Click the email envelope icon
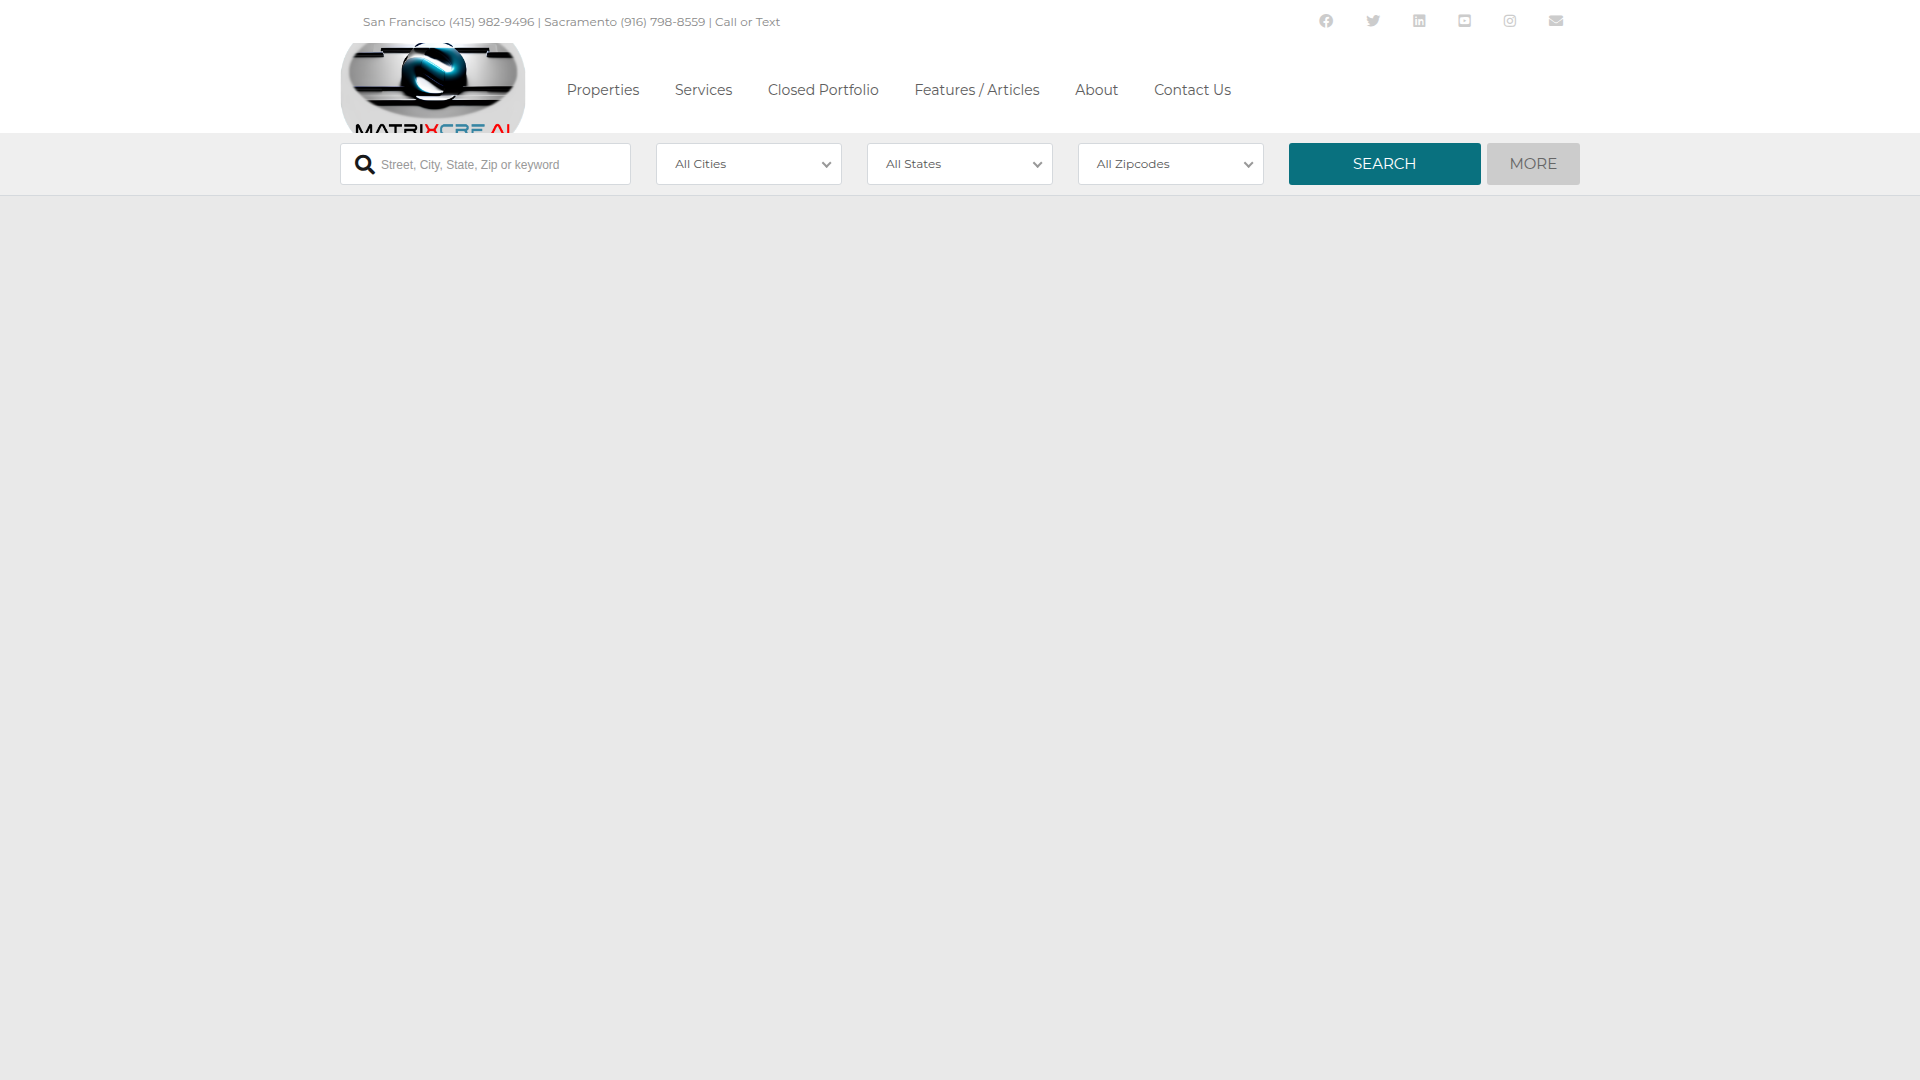Viewport: 1920px width, 1080px height. tap(1556, 21)
